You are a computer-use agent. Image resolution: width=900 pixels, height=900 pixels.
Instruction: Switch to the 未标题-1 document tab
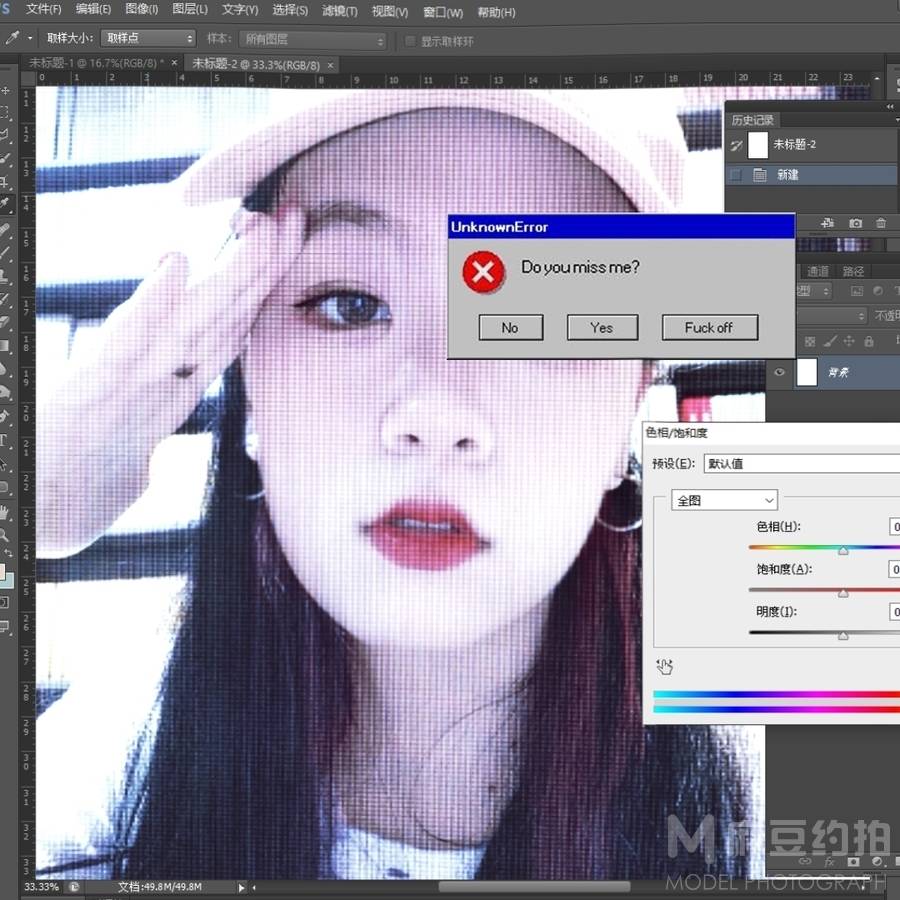coord(96,63)
